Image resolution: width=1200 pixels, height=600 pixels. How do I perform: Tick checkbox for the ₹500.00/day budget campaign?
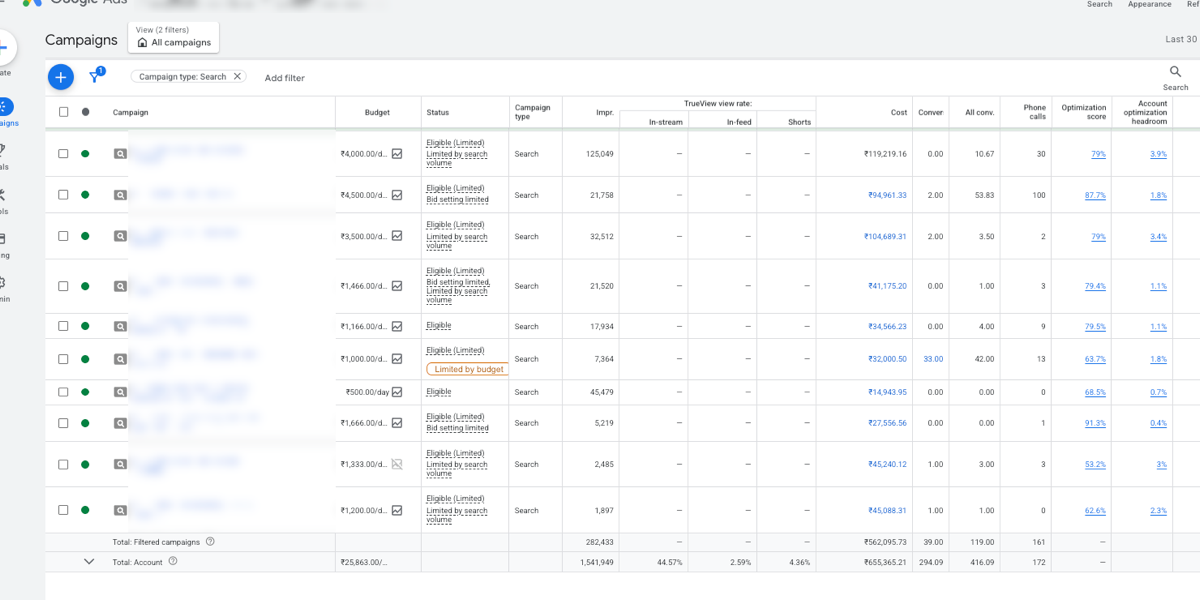pyautogui.click(x=63, y=392)
